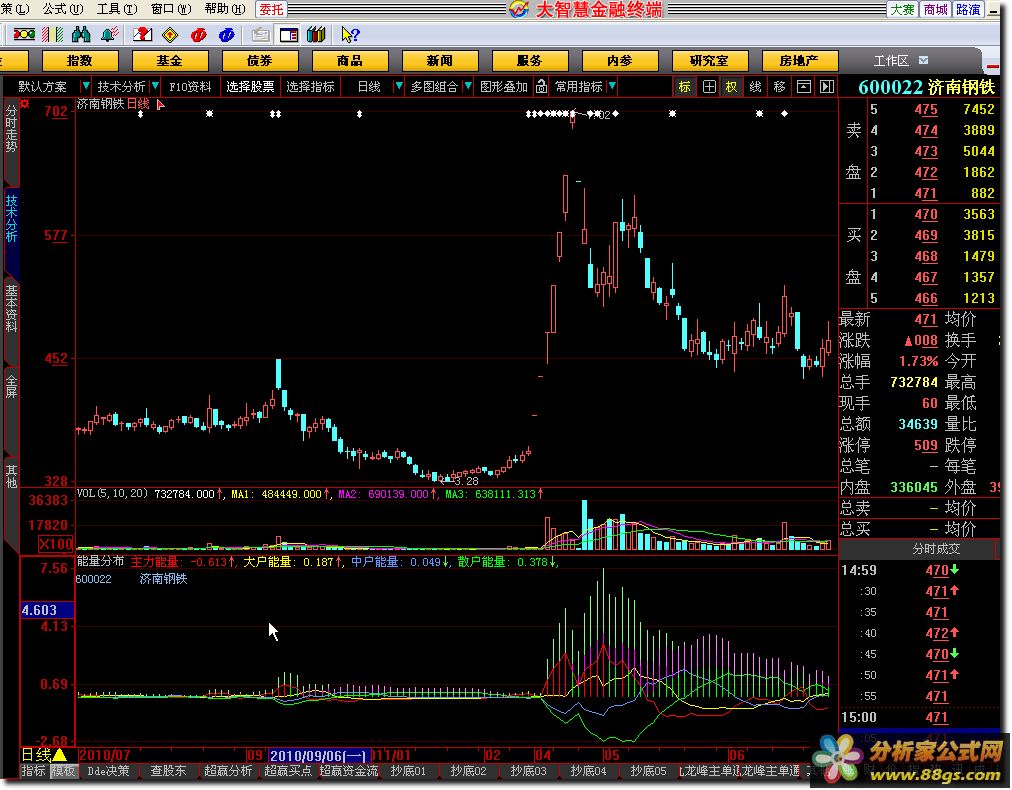1012x790 pixels.
Task: Open the 公式 menu
Action: coord(63,9)
